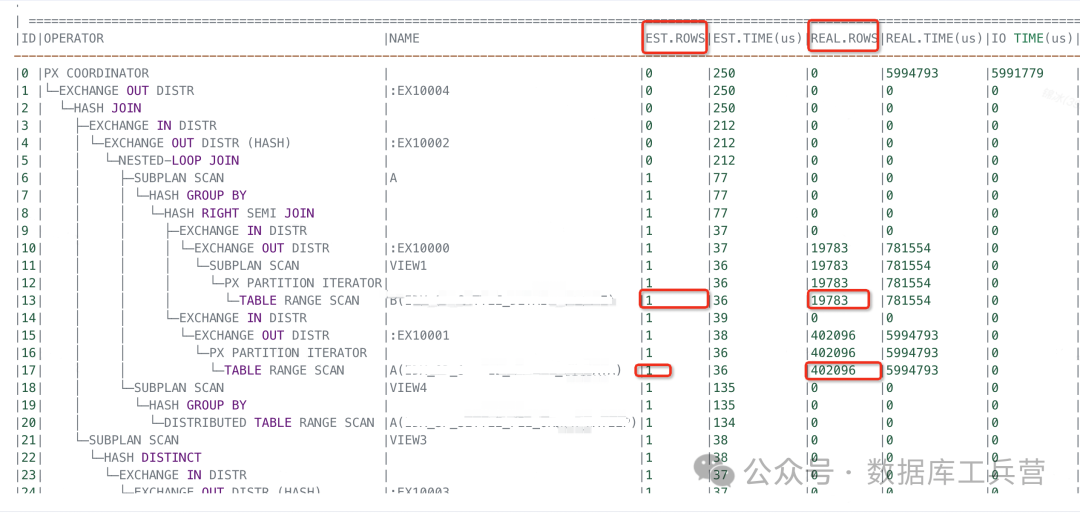Click the OPERATOR column header
This screenshot has width=1080, height=515.
74,39
